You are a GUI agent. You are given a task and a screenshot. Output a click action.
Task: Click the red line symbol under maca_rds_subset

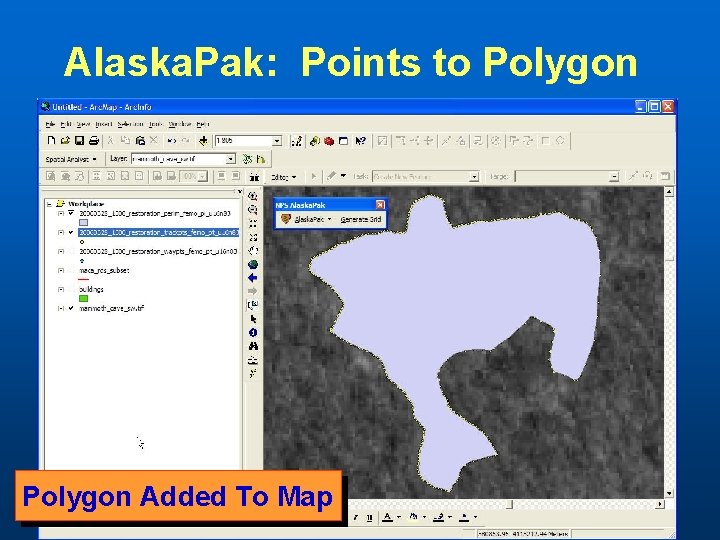tap(83, 279)
